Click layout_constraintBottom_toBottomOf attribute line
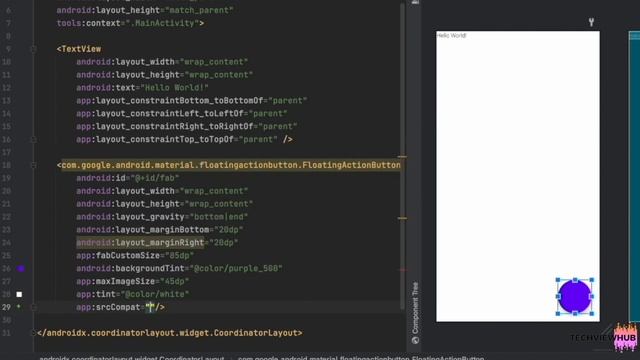Viewport: 640px width, 360px height. pyautogui.click(x=191, y=101)
